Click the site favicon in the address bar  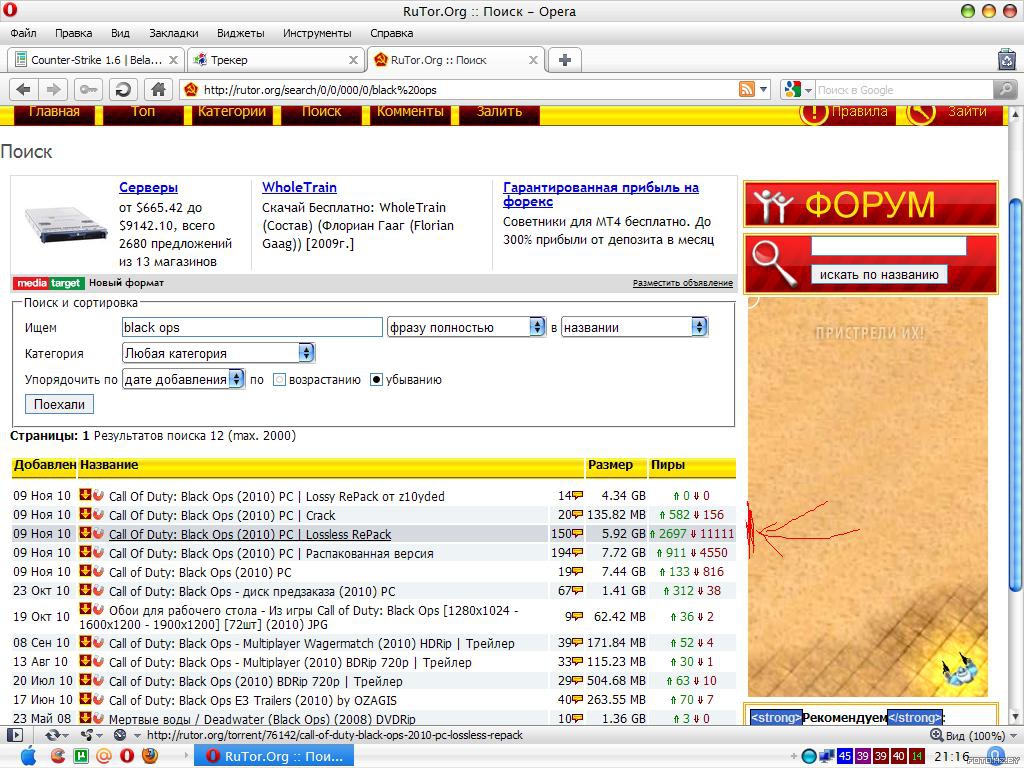point(191,89)
